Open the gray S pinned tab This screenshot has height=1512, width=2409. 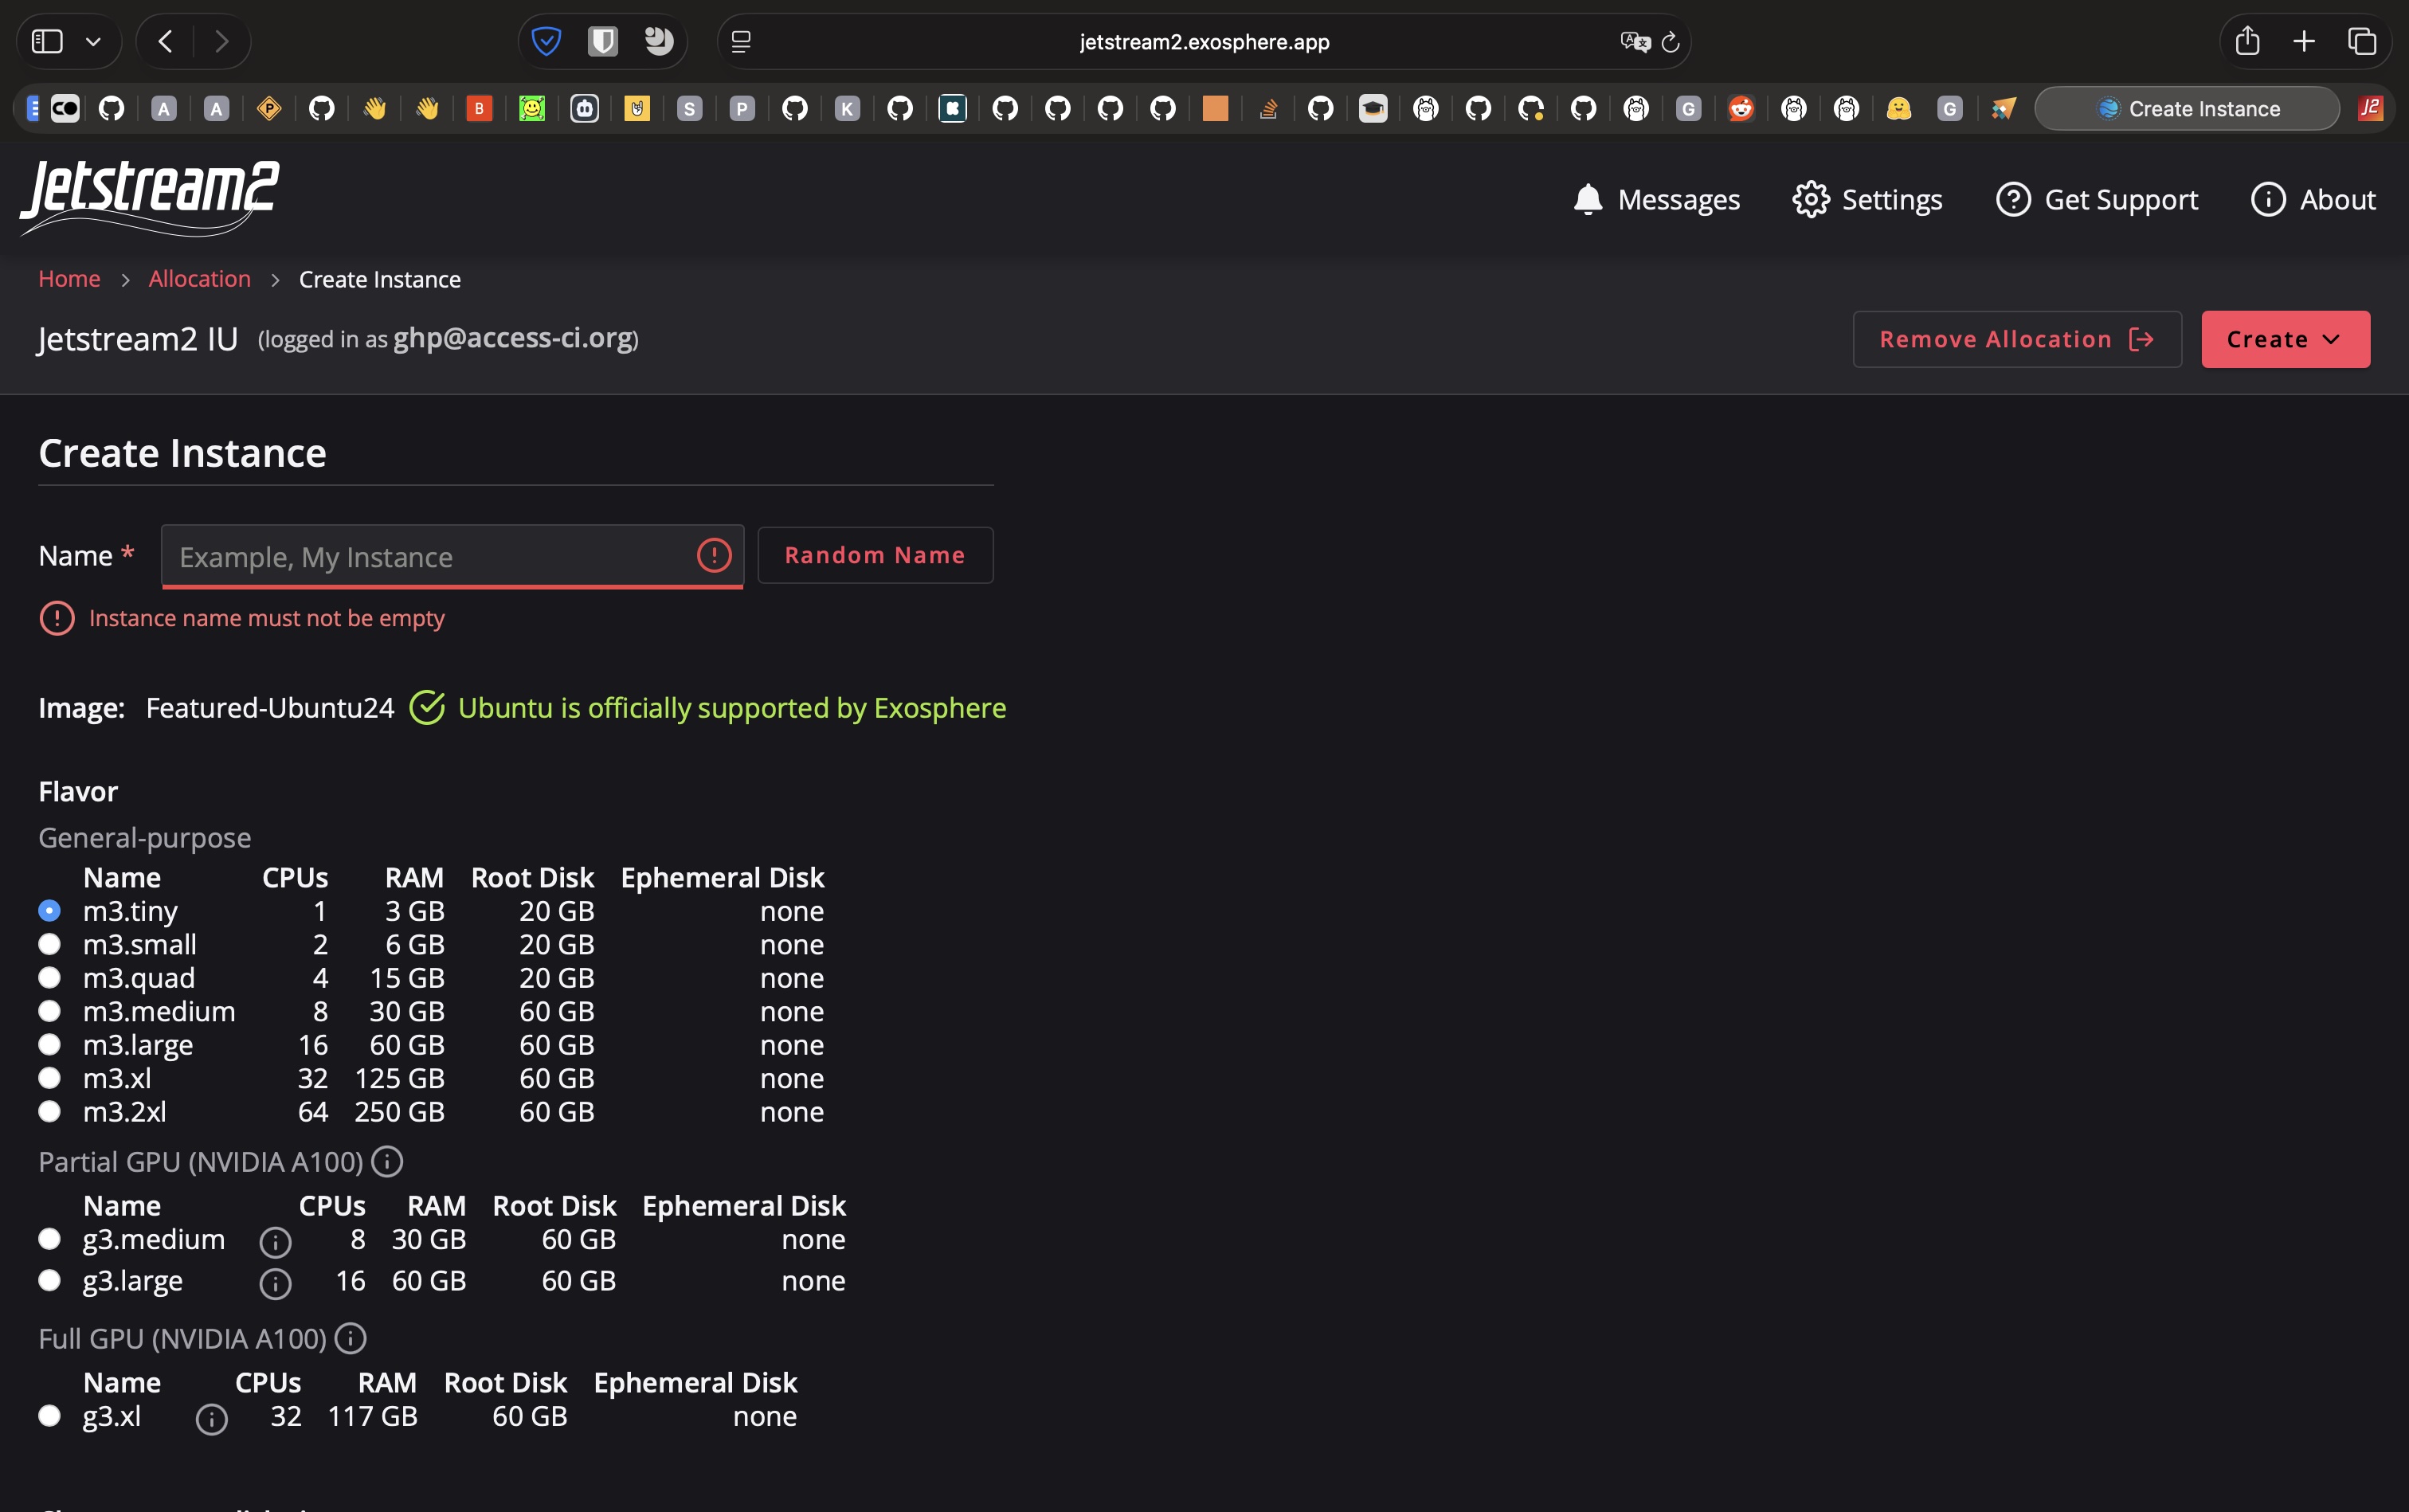(689, 108)
